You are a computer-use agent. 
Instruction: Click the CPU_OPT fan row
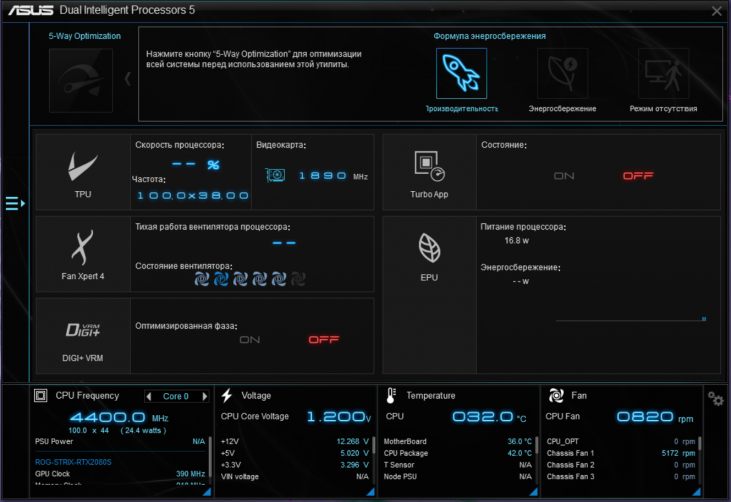(x=621, y=441)
